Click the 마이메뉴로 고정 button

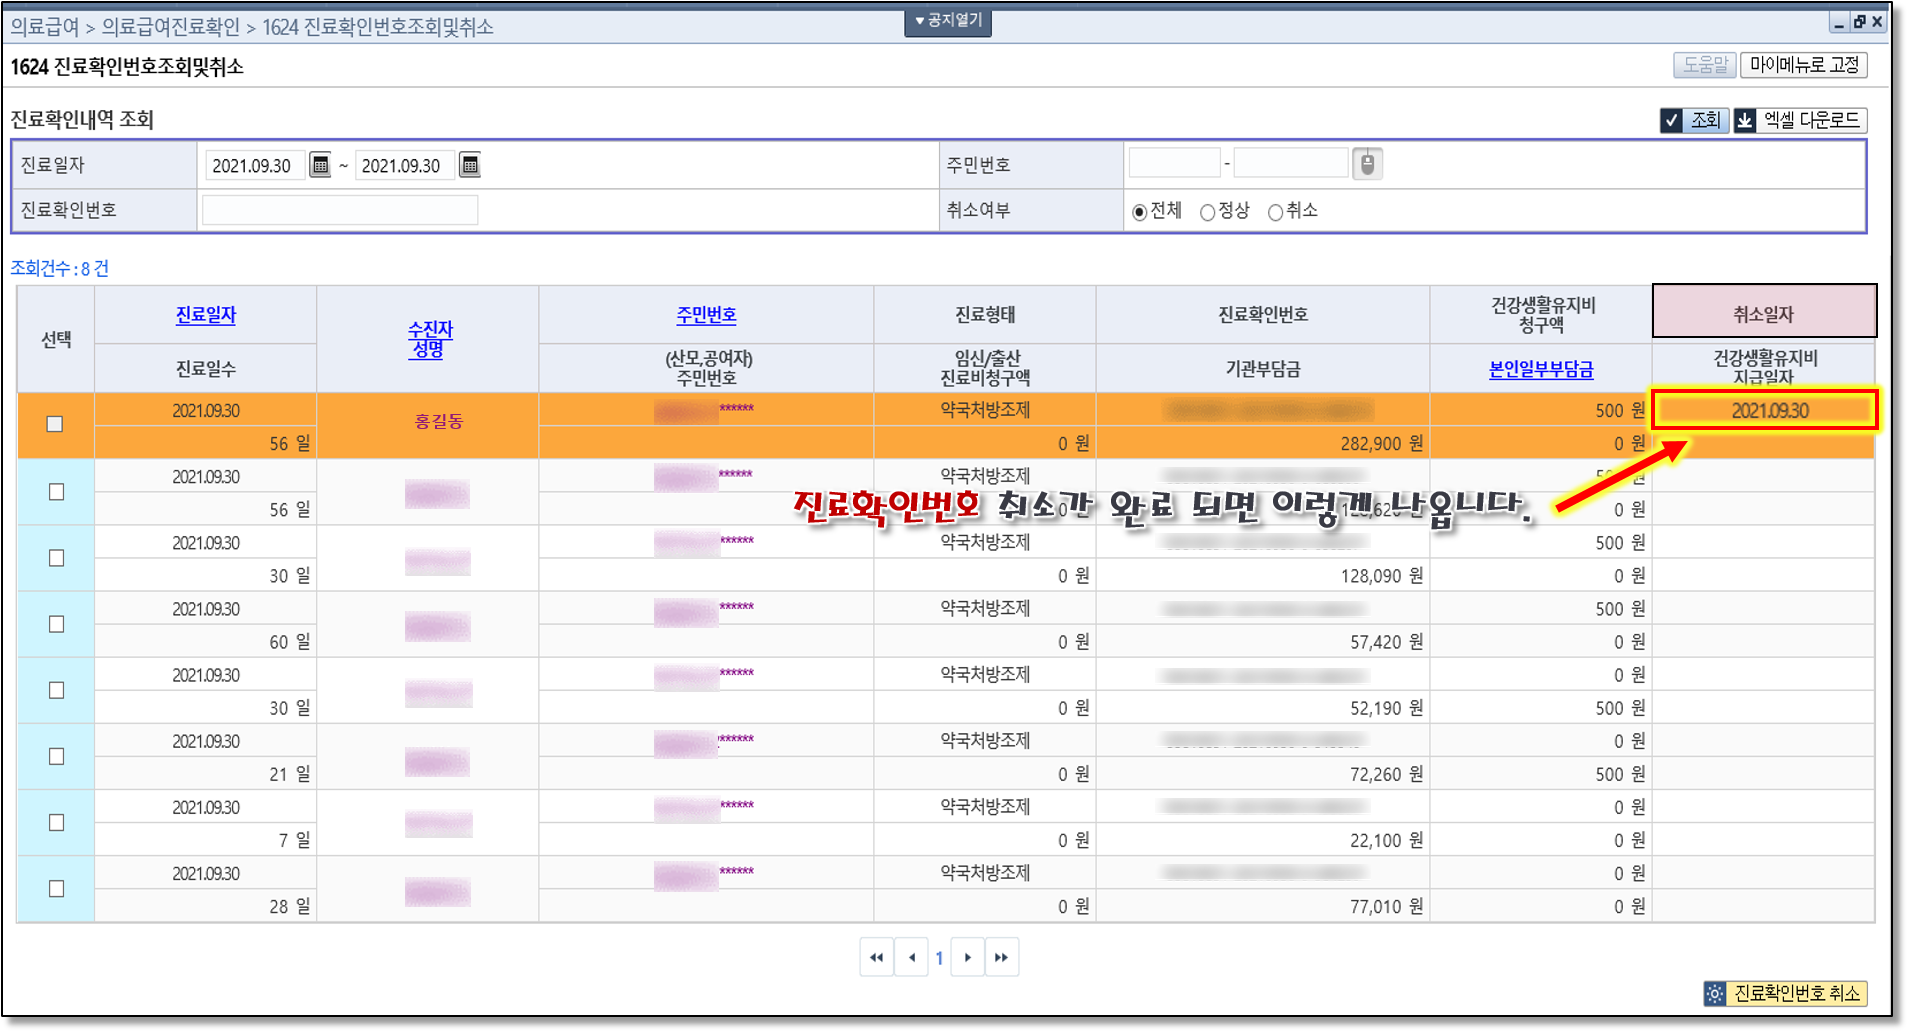click(1803, 65)
